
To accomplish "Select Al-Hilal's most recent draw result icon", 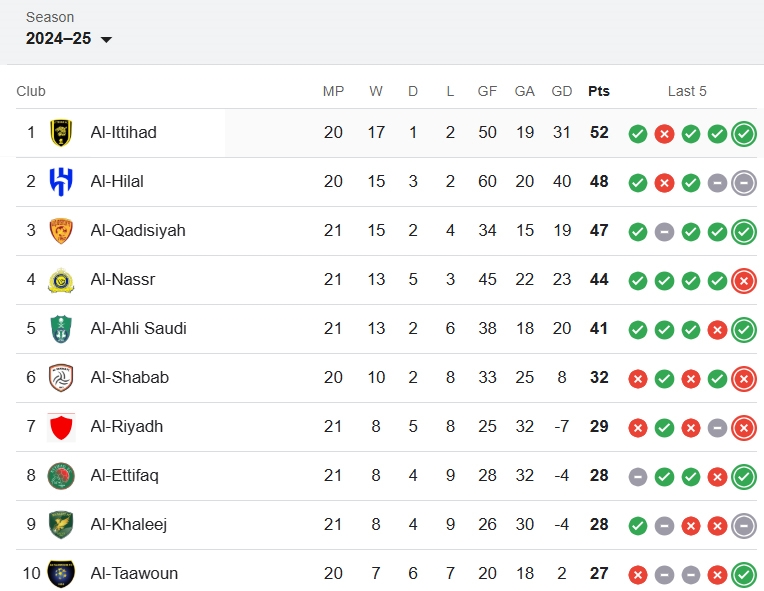I will point(744,183).
